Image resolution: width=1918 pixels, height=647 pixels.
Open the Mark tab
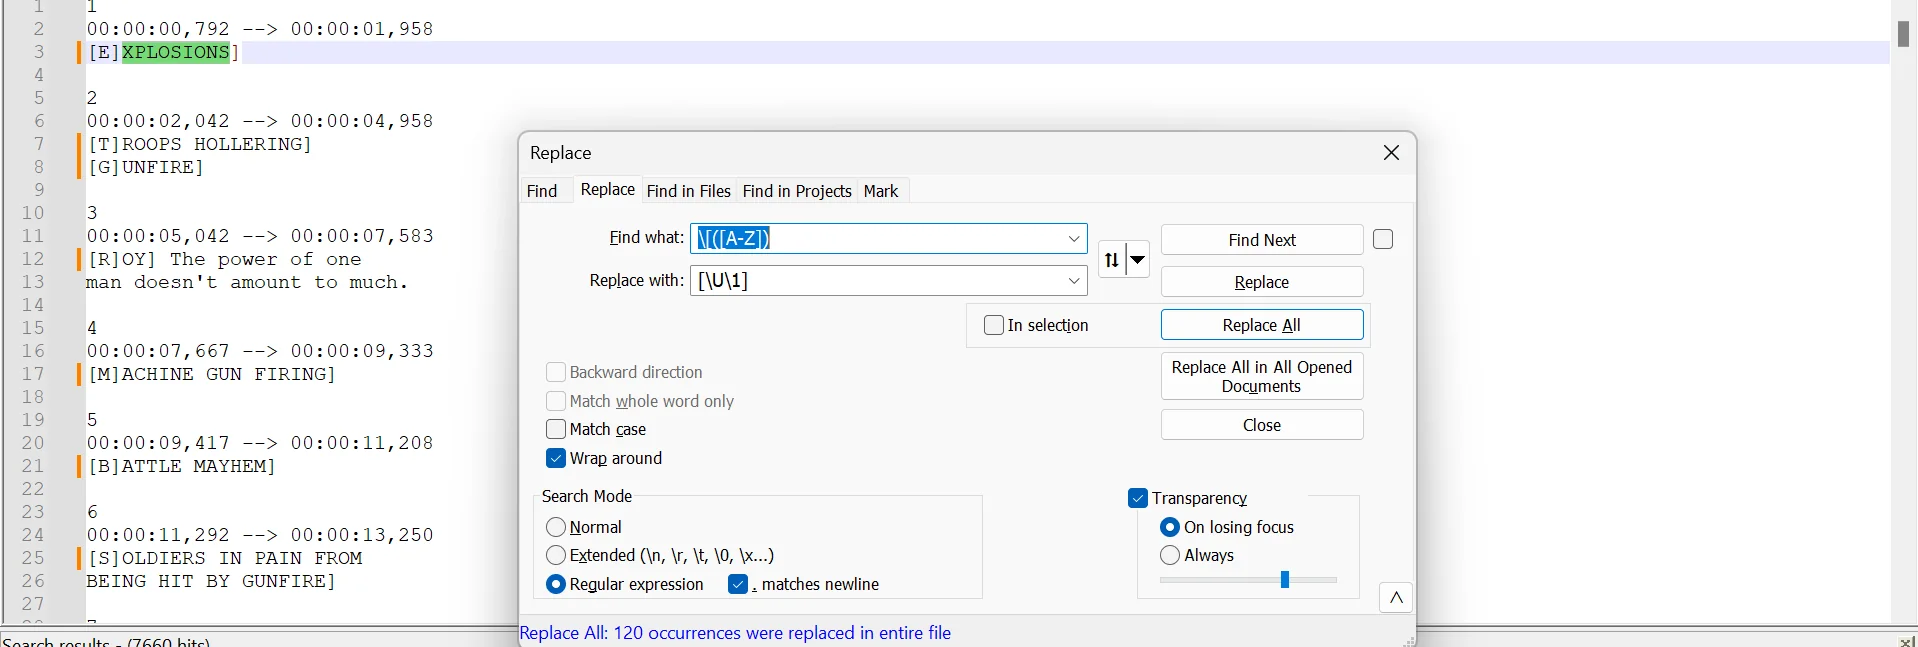(x=880, y=191)
